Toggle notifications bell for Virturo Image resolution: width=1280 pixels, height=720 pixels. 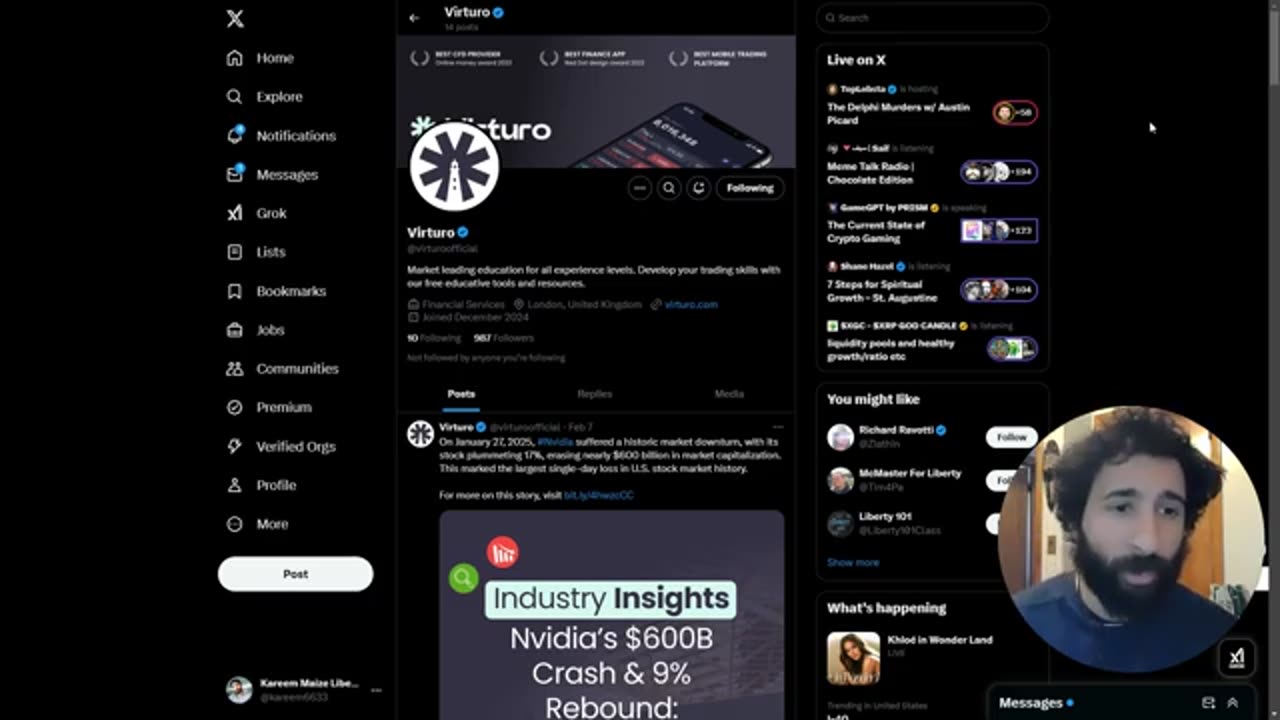[x=699, y=188]
